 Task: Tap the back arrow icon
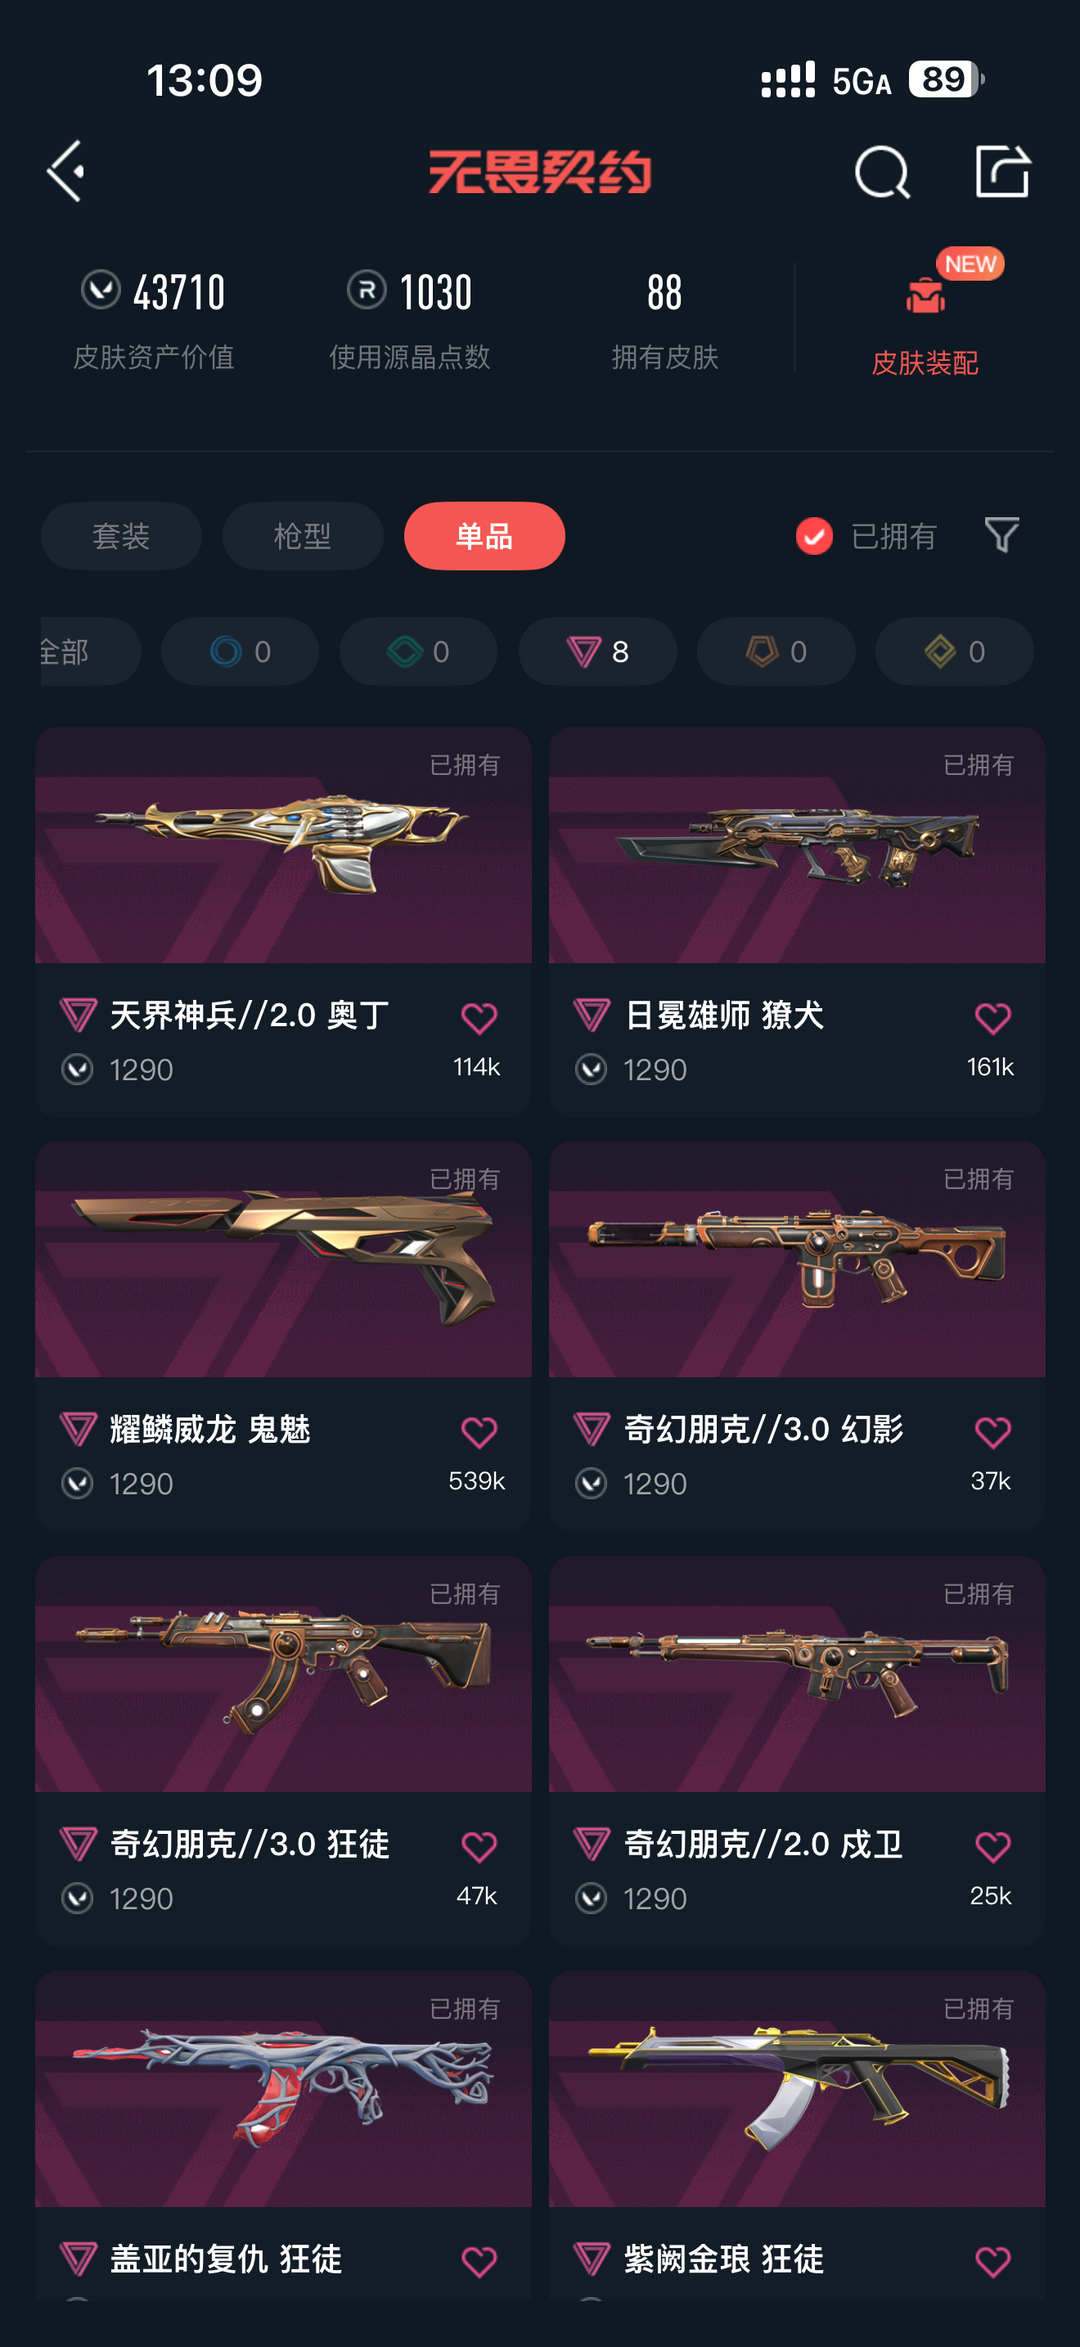coord(66,172)
